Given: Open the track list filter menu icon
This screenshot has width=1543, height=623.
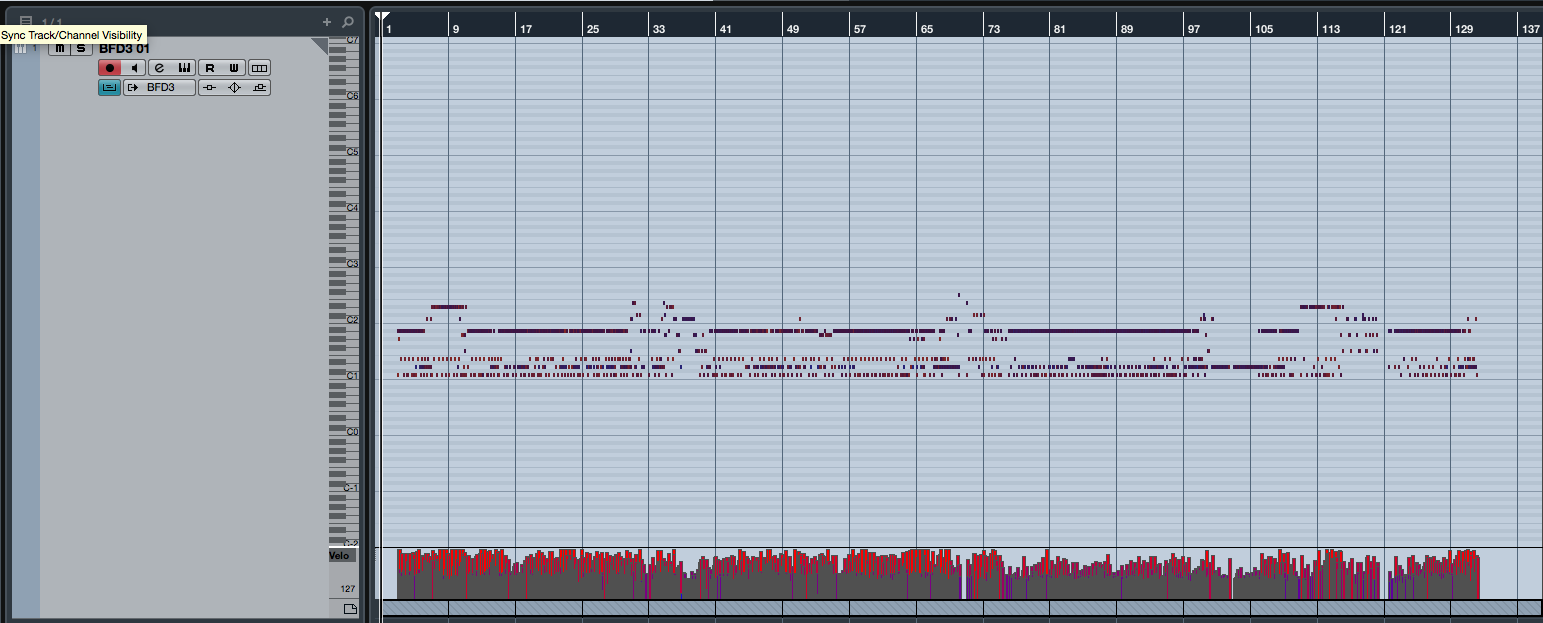Looking at the screenshot, I should click(27, 21).
